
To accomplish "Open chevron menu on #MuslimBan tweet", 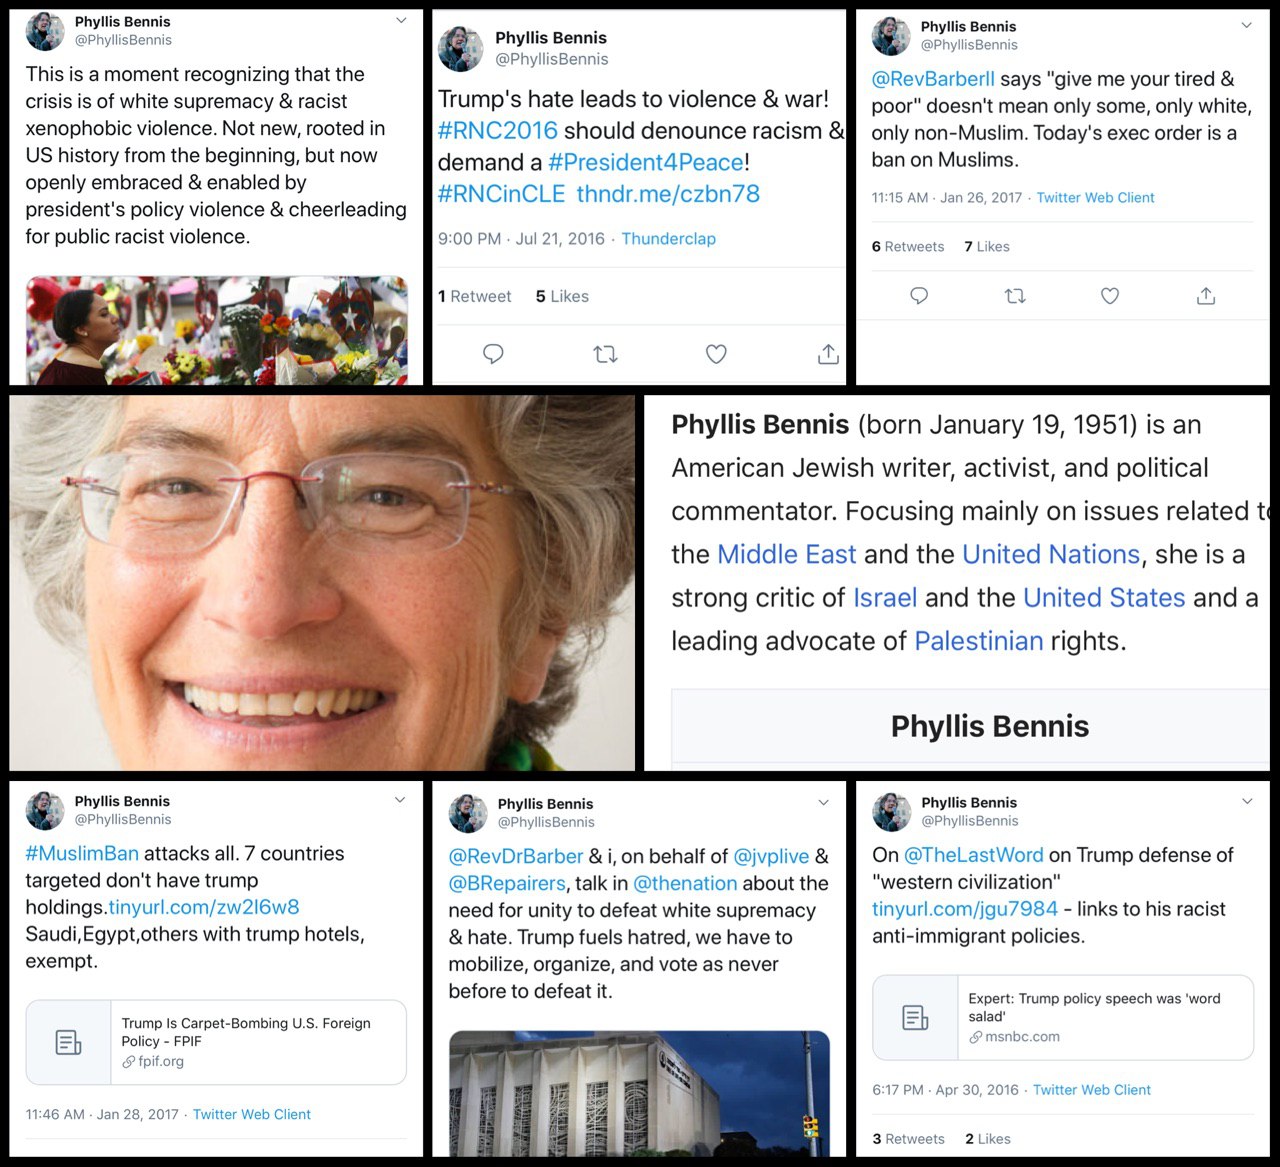I will click(x=400, y=800).
